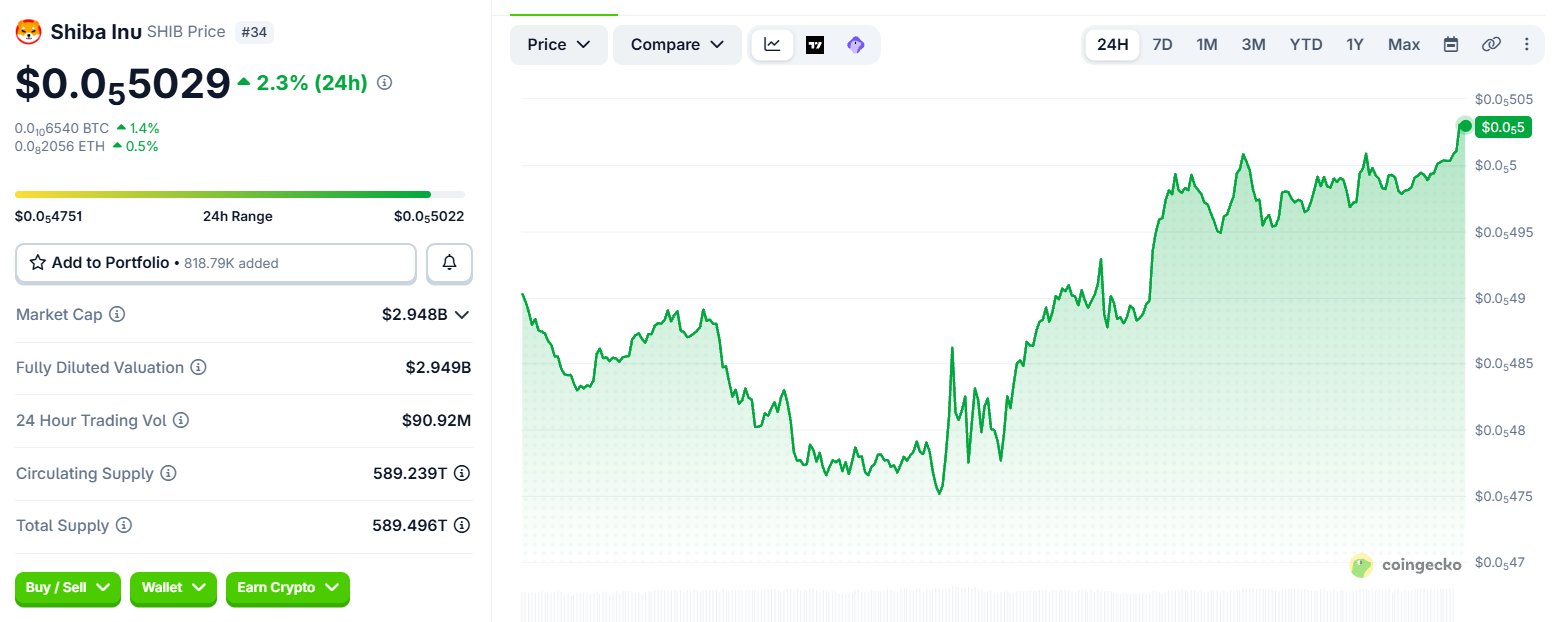This screenshot has width=1557, height=622.
Task: Click the $2.949B valuation value
Action: 438,367
